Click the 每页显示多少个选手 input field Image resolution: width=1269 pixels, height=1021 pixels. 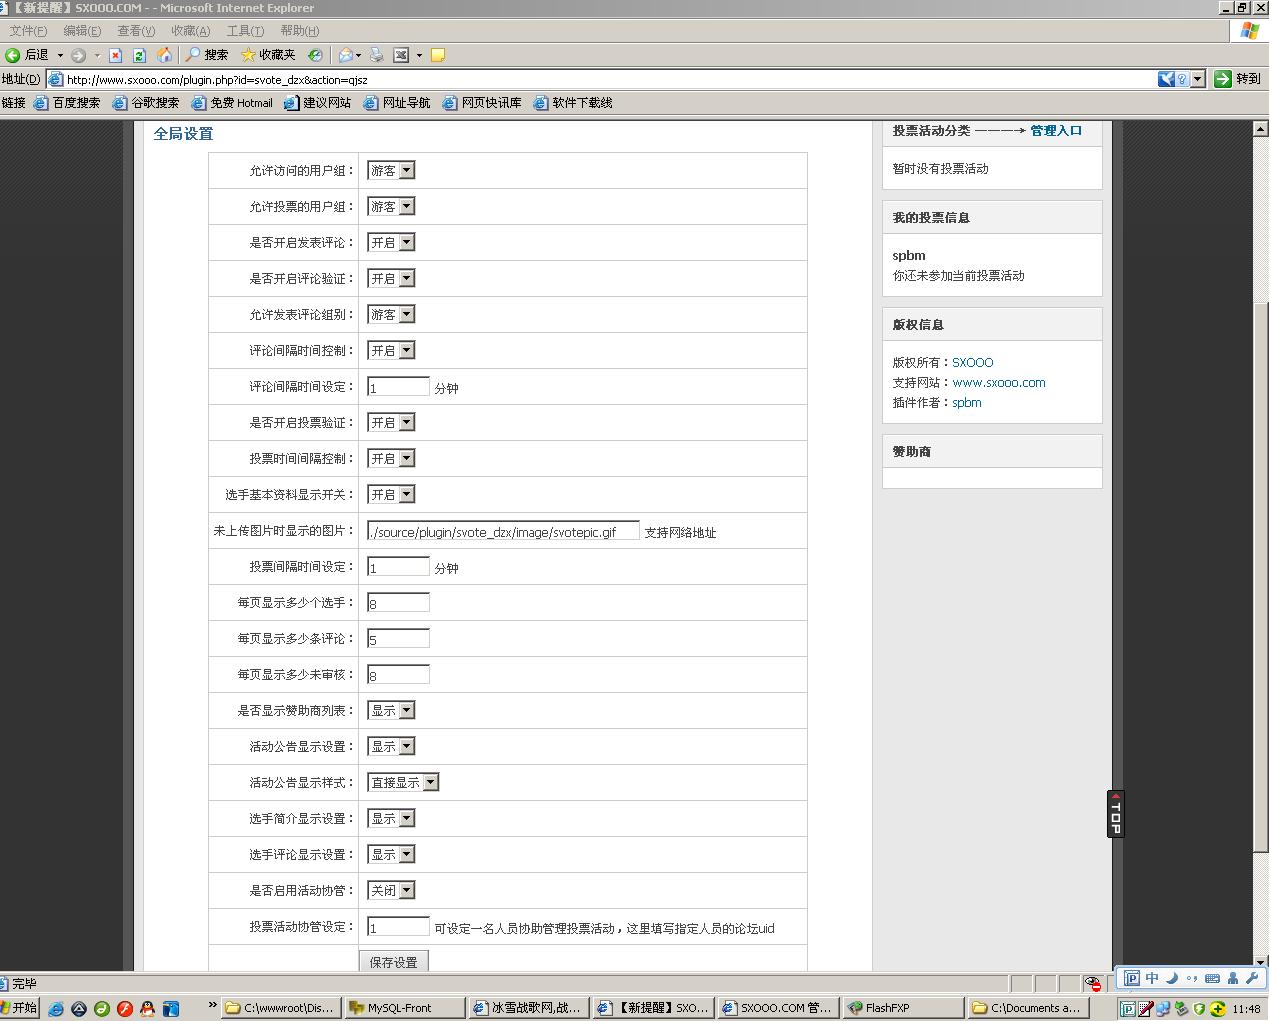click(397, 602)
